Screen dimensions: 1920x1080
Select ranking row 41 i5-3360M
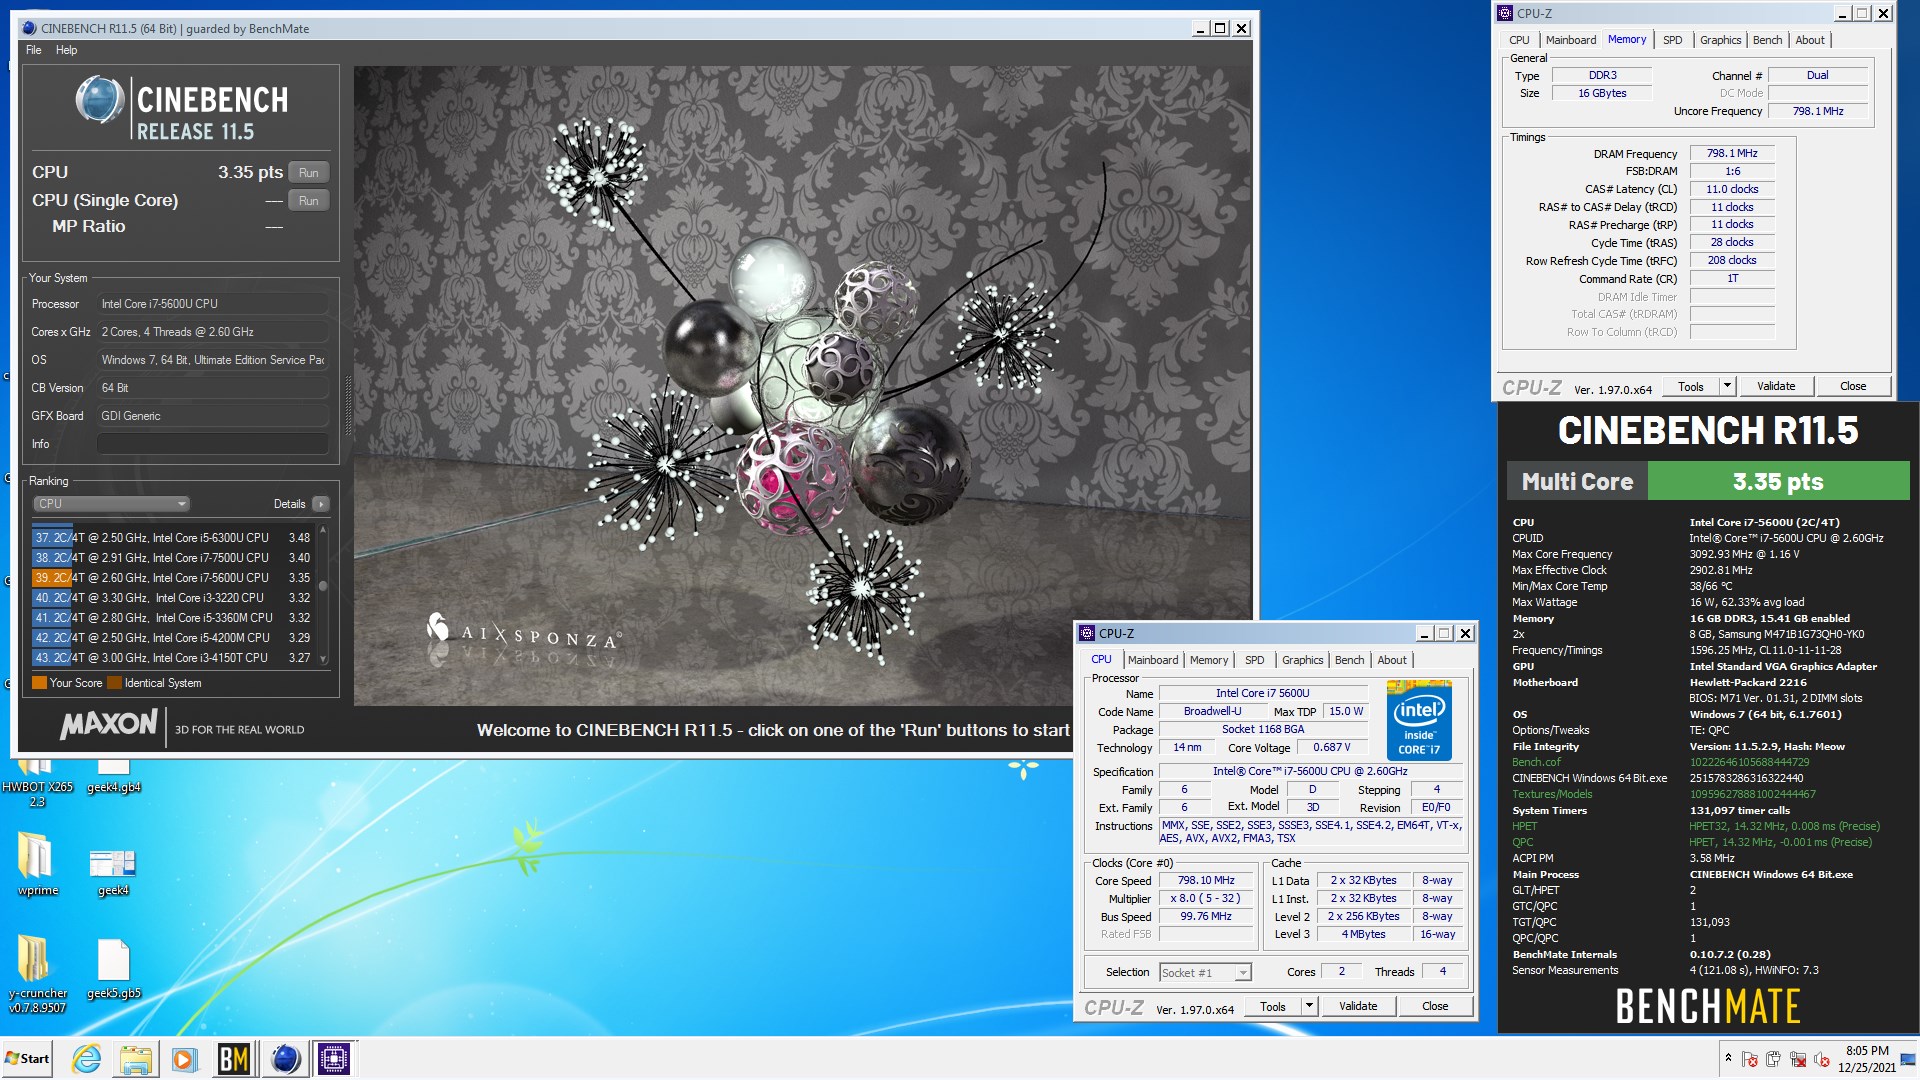[x=172, y=618]
